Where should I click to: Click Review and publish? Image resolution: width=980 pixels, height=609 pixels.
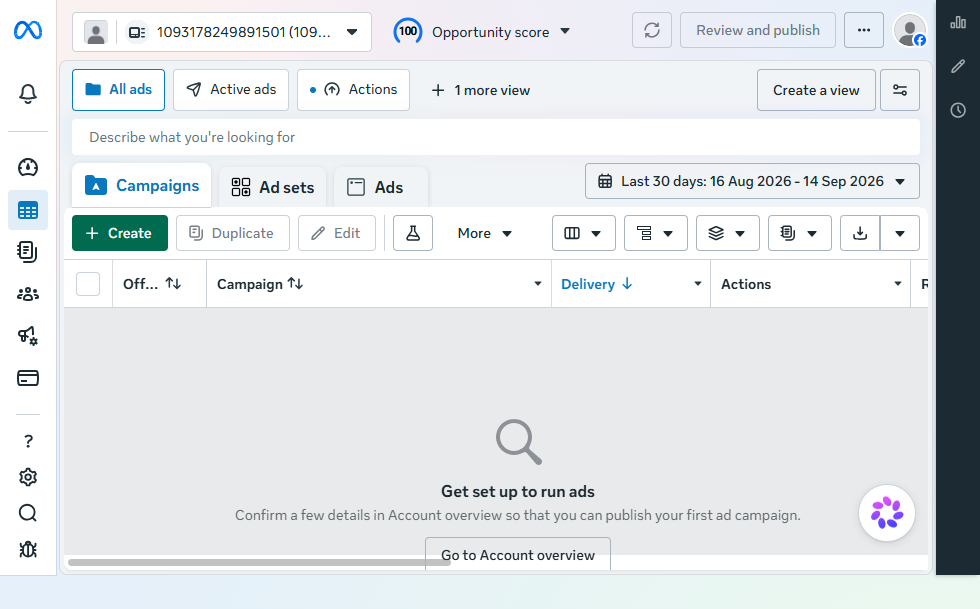758,30
